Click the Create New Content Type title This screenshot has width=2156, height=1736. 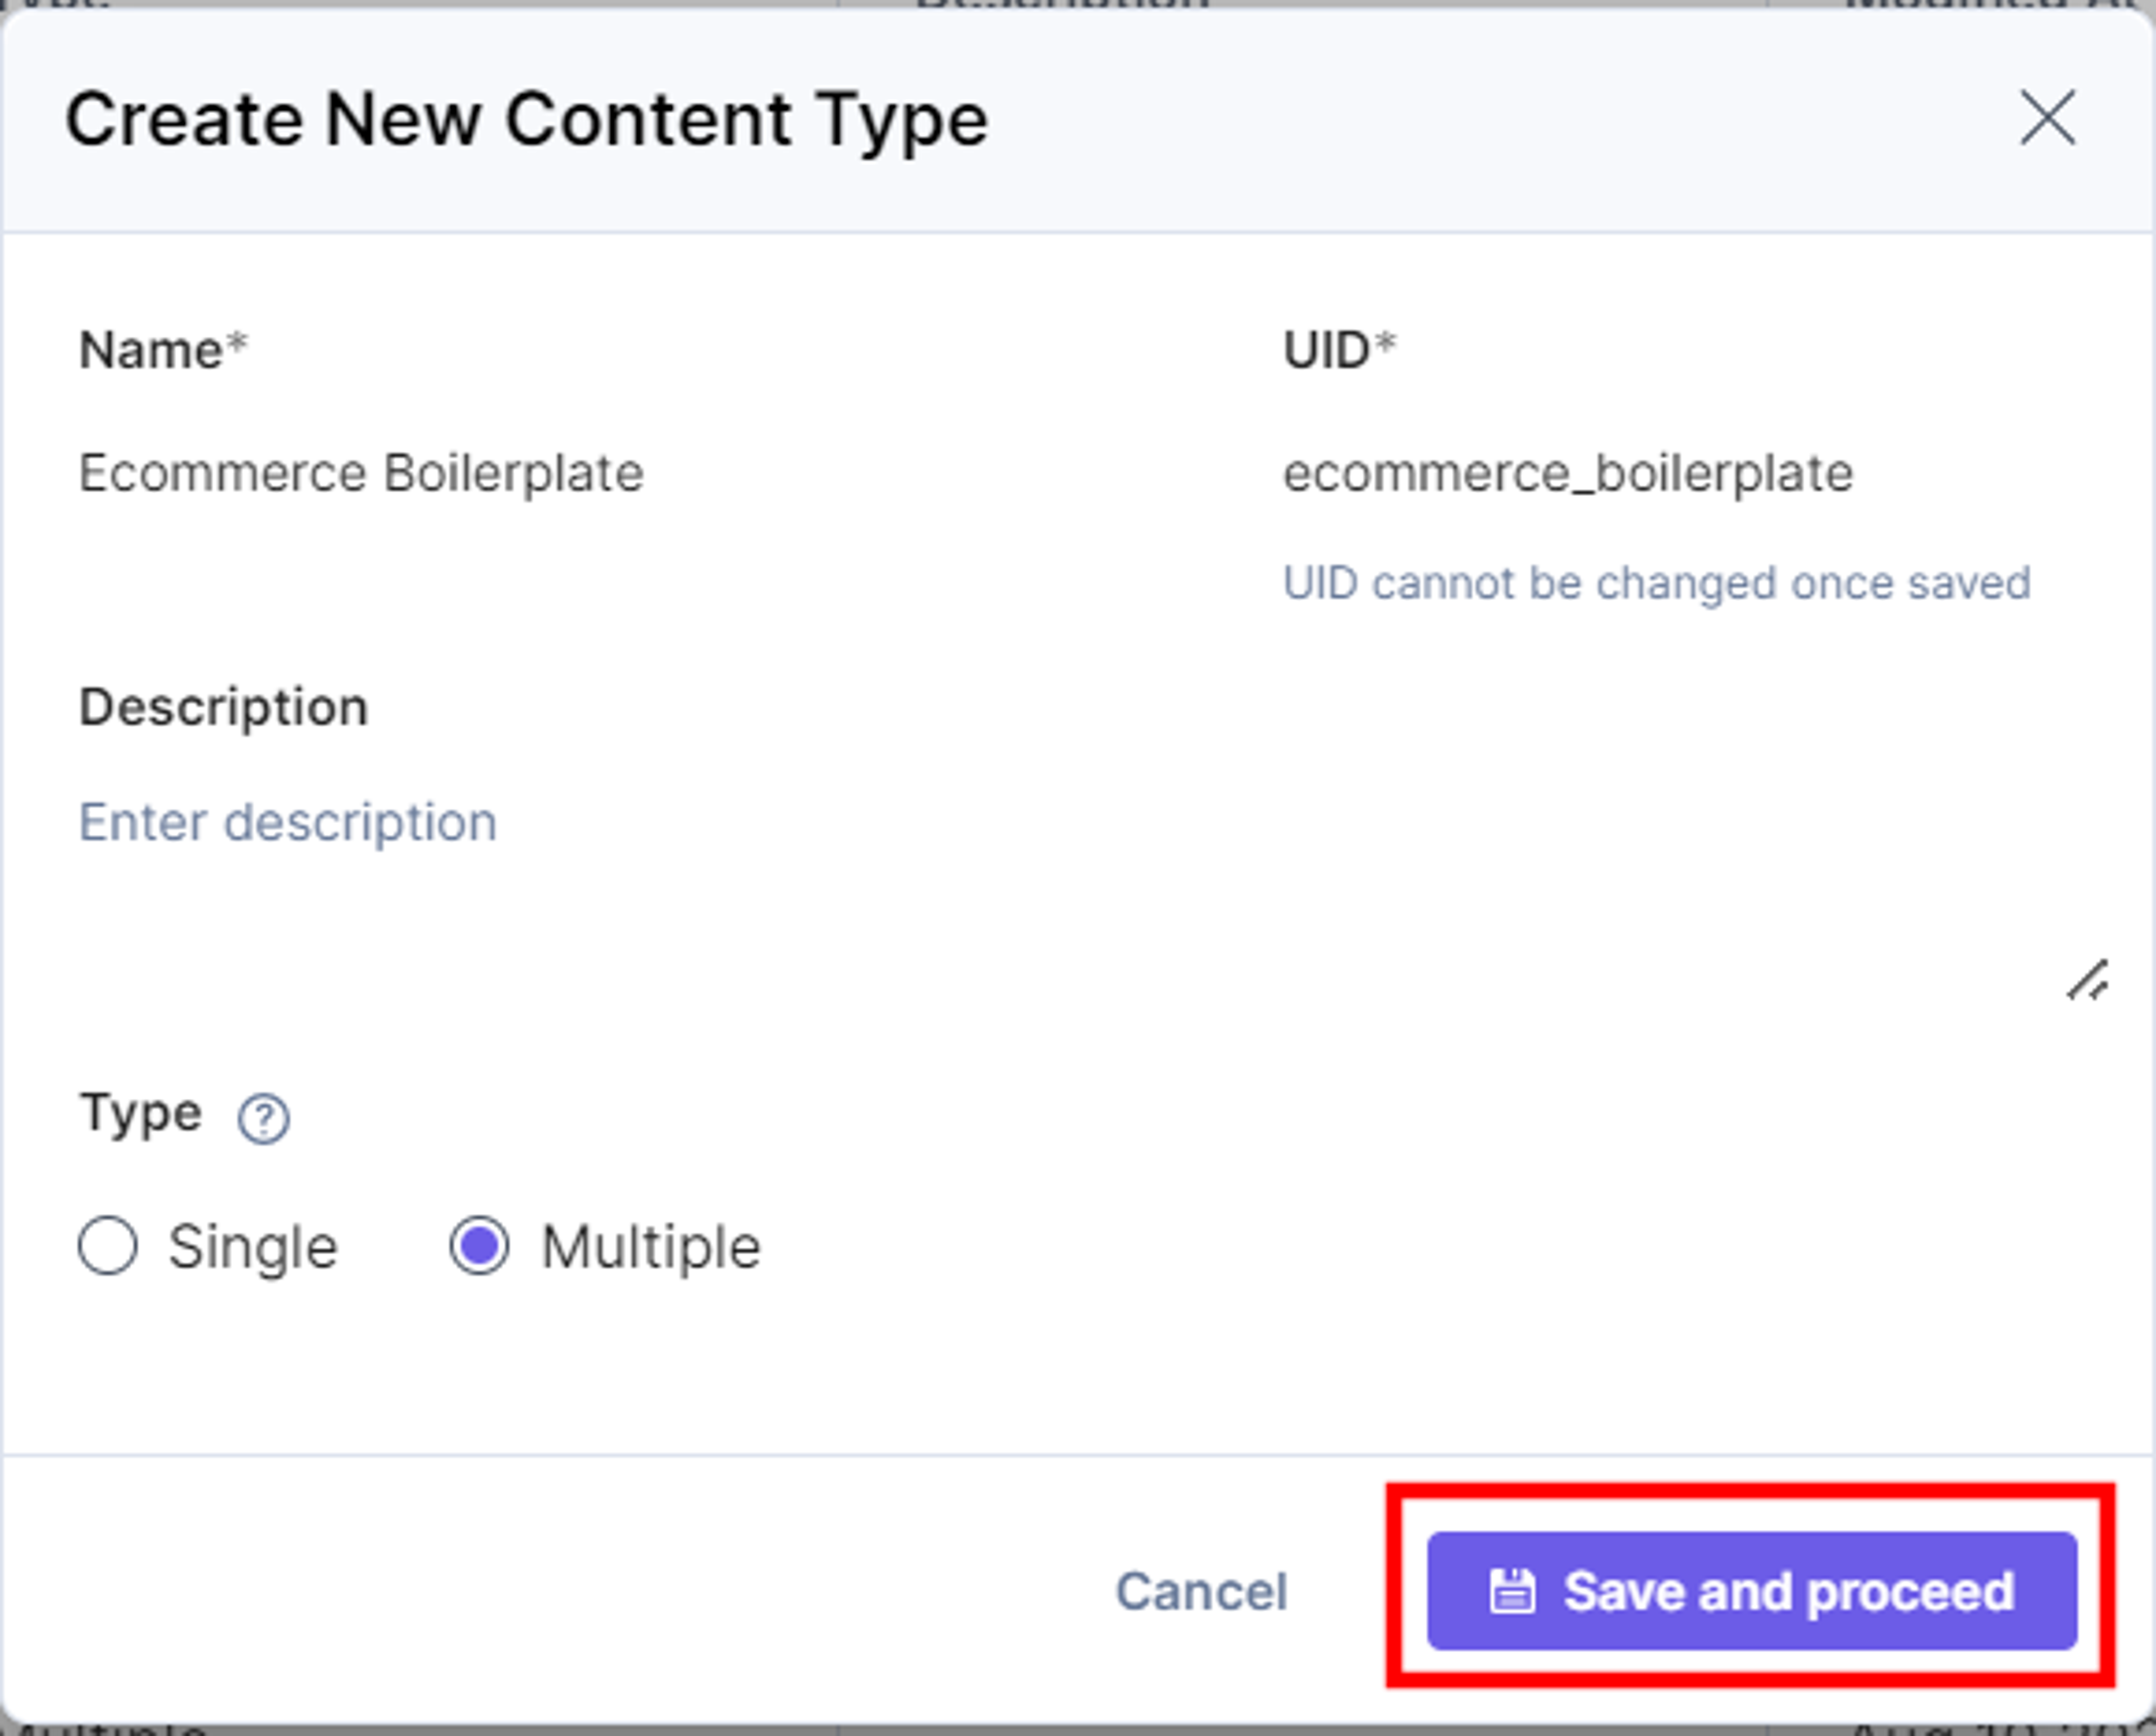pyautogui.click(x=527, y=120)
